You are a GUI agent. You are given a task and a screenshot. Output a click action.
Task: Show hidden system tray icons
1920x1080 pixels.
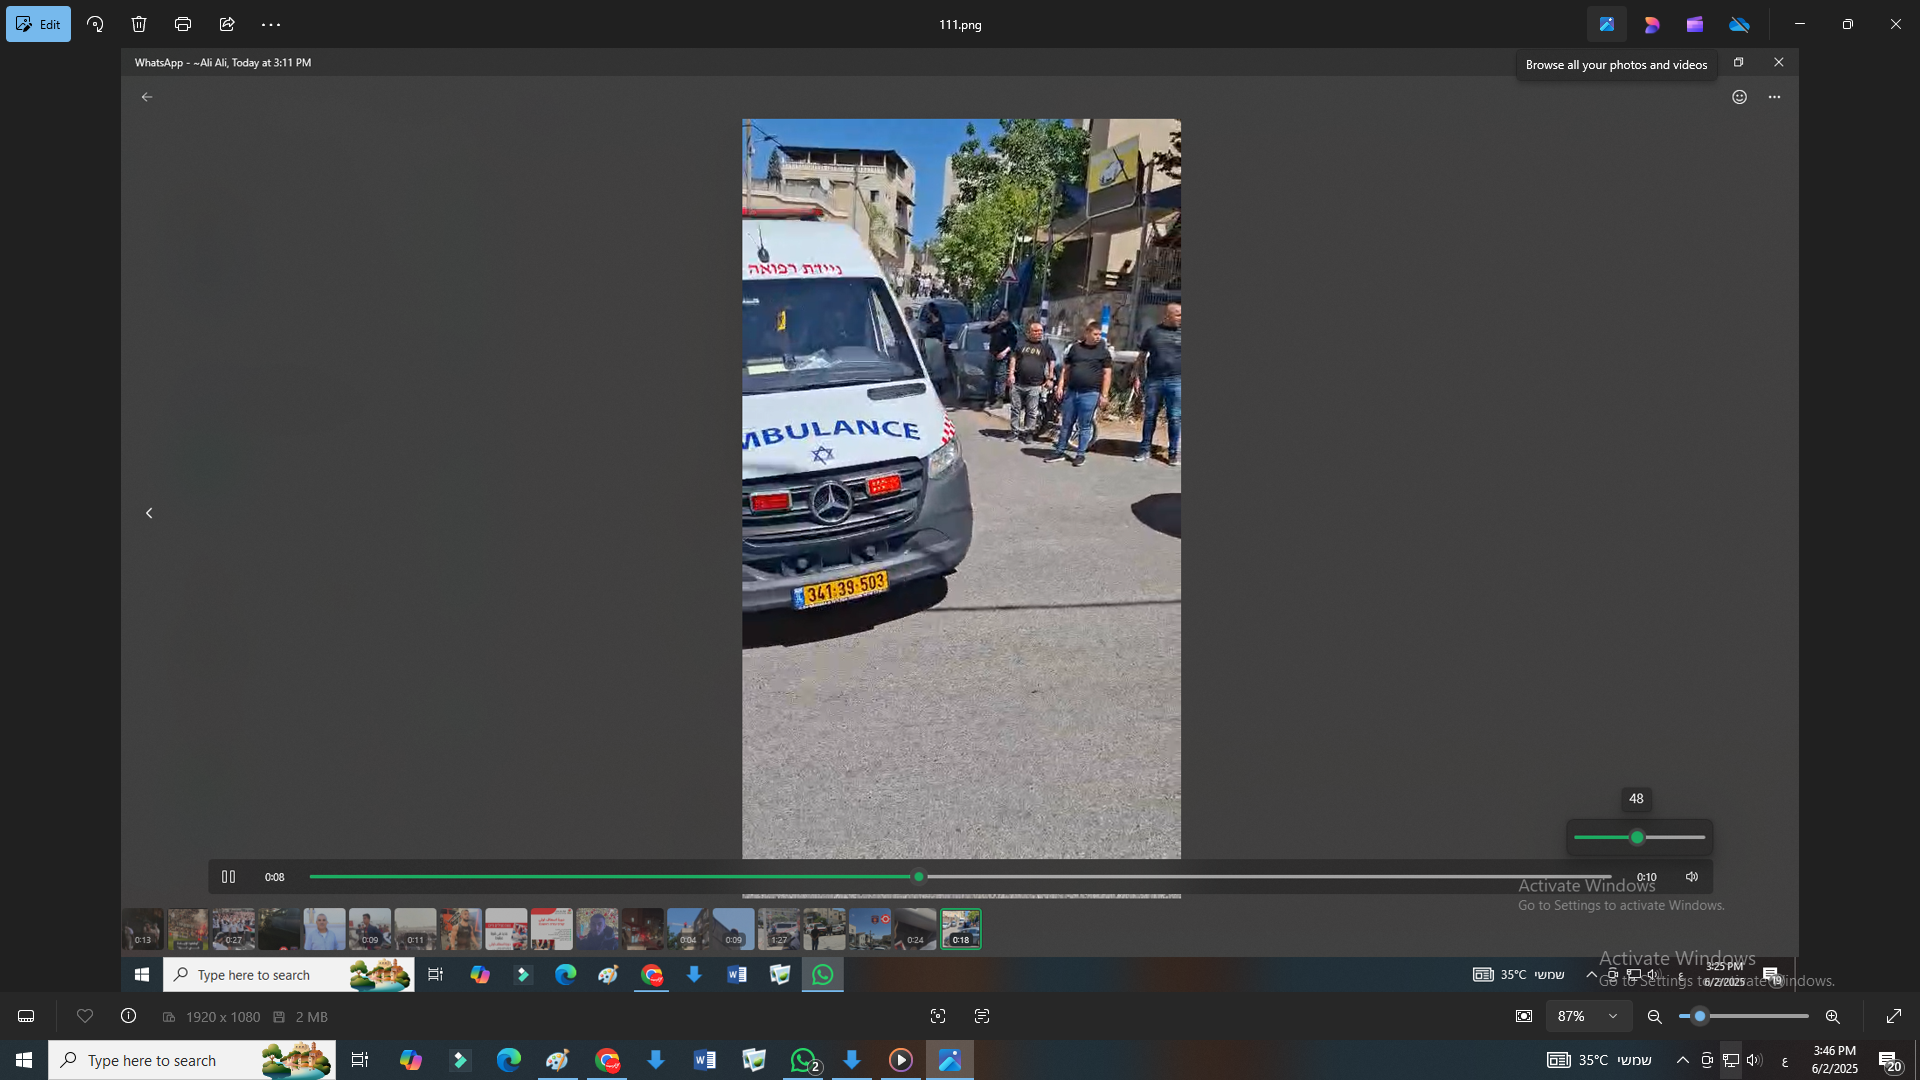click(x=1683, y=1060)
